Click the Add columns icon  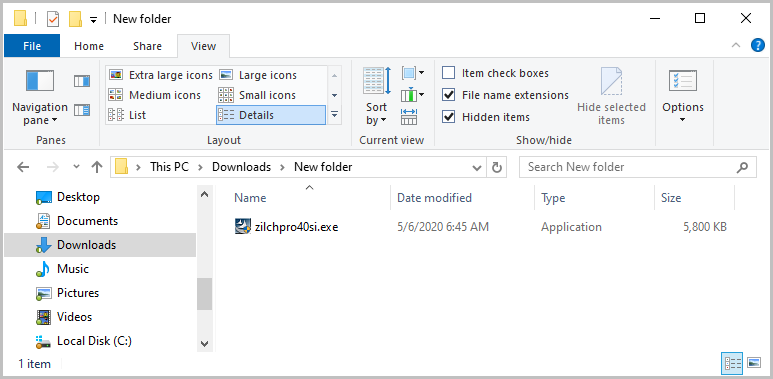click(x=413, y=94)
